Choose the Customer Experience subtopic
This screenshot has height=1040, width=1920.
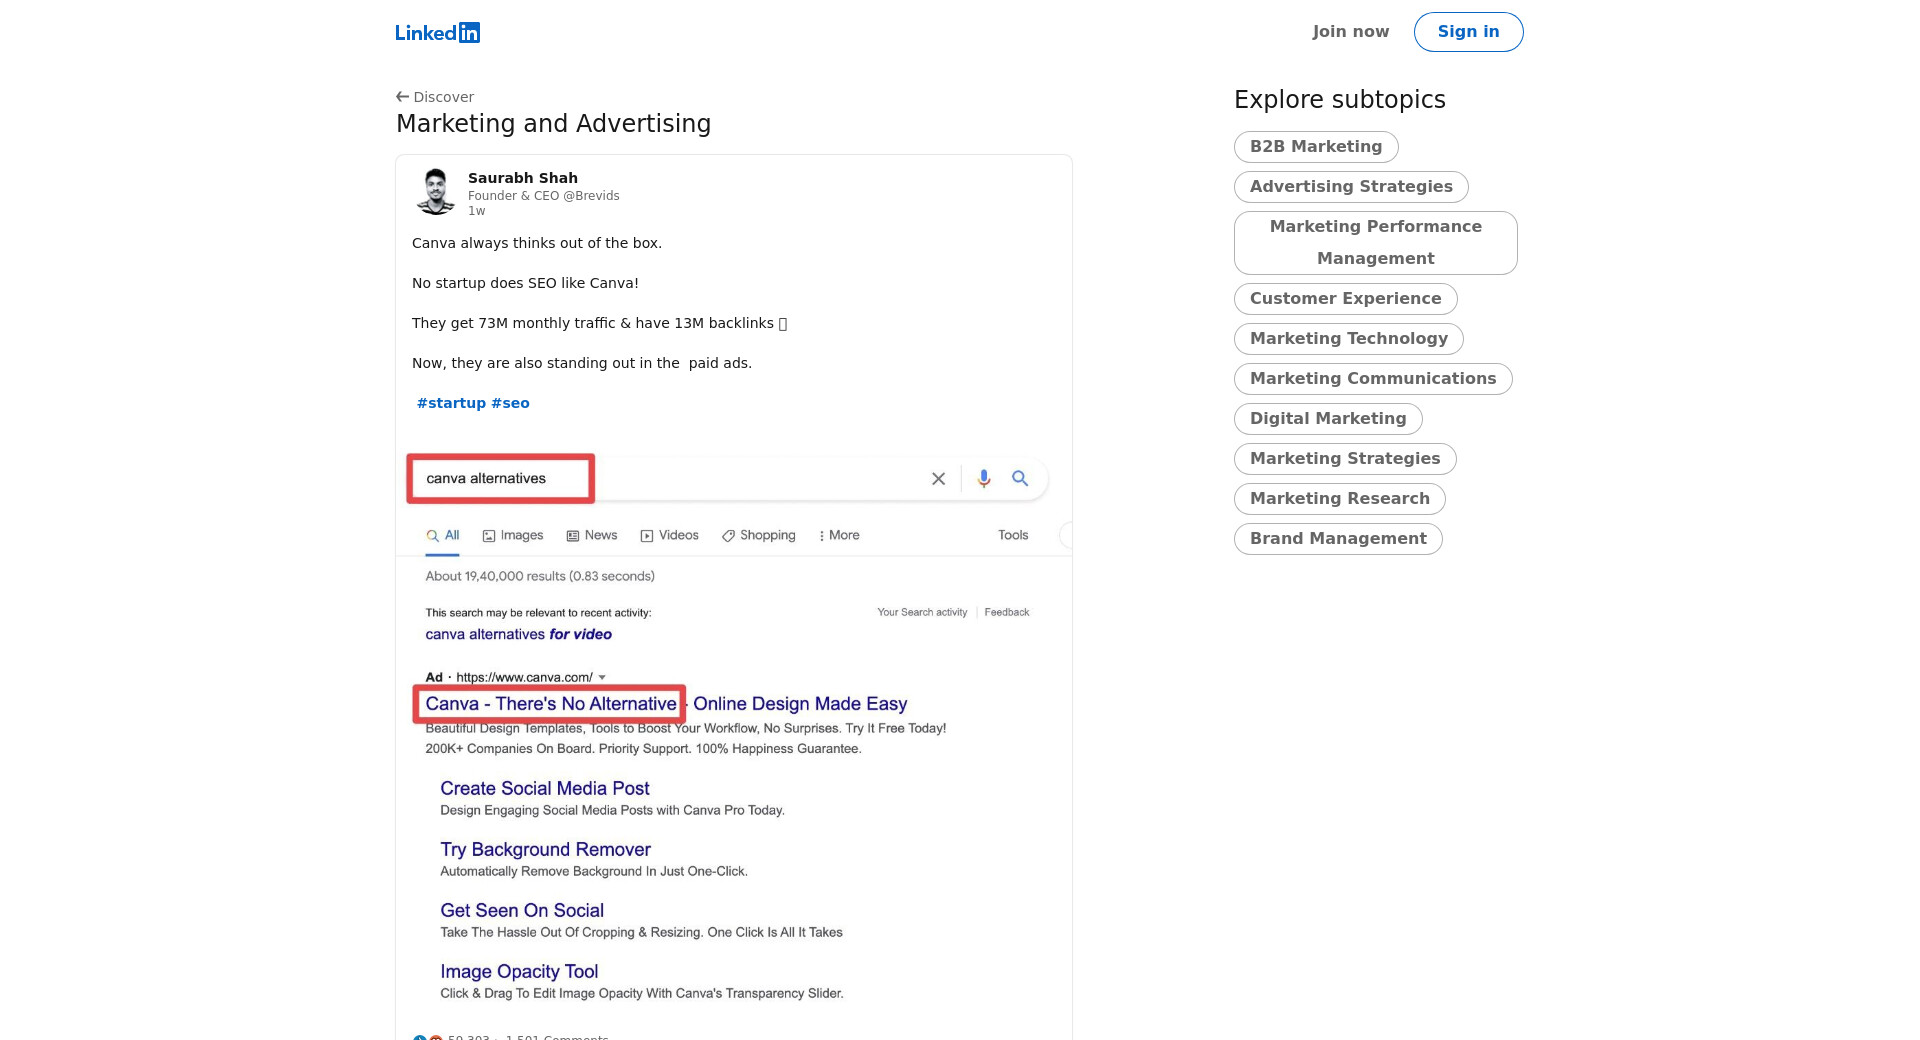pyautogui.click(x=1345, y=299)
